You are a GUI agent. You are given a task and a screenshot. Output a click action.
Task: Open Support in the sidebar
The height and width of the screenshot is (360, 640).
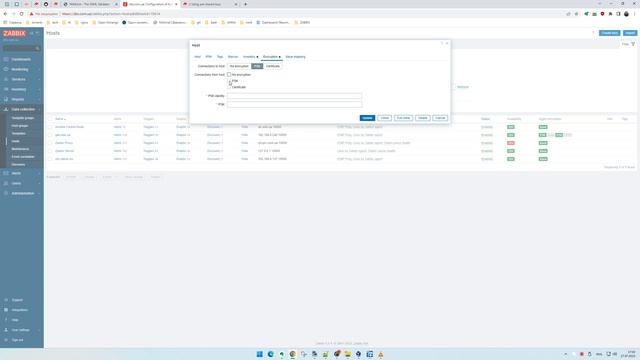pos(18,300)
